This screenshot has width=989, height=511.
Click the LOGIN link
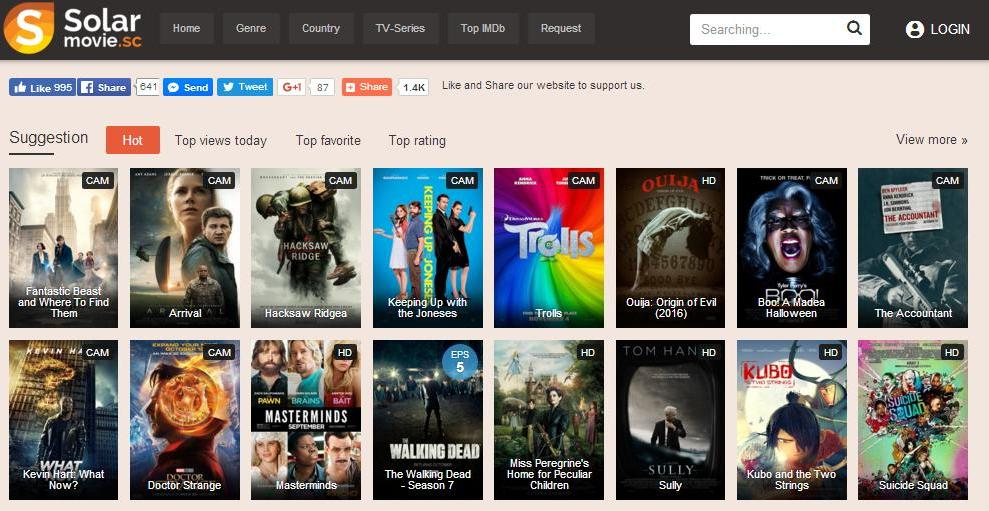(x=950, y=29)
